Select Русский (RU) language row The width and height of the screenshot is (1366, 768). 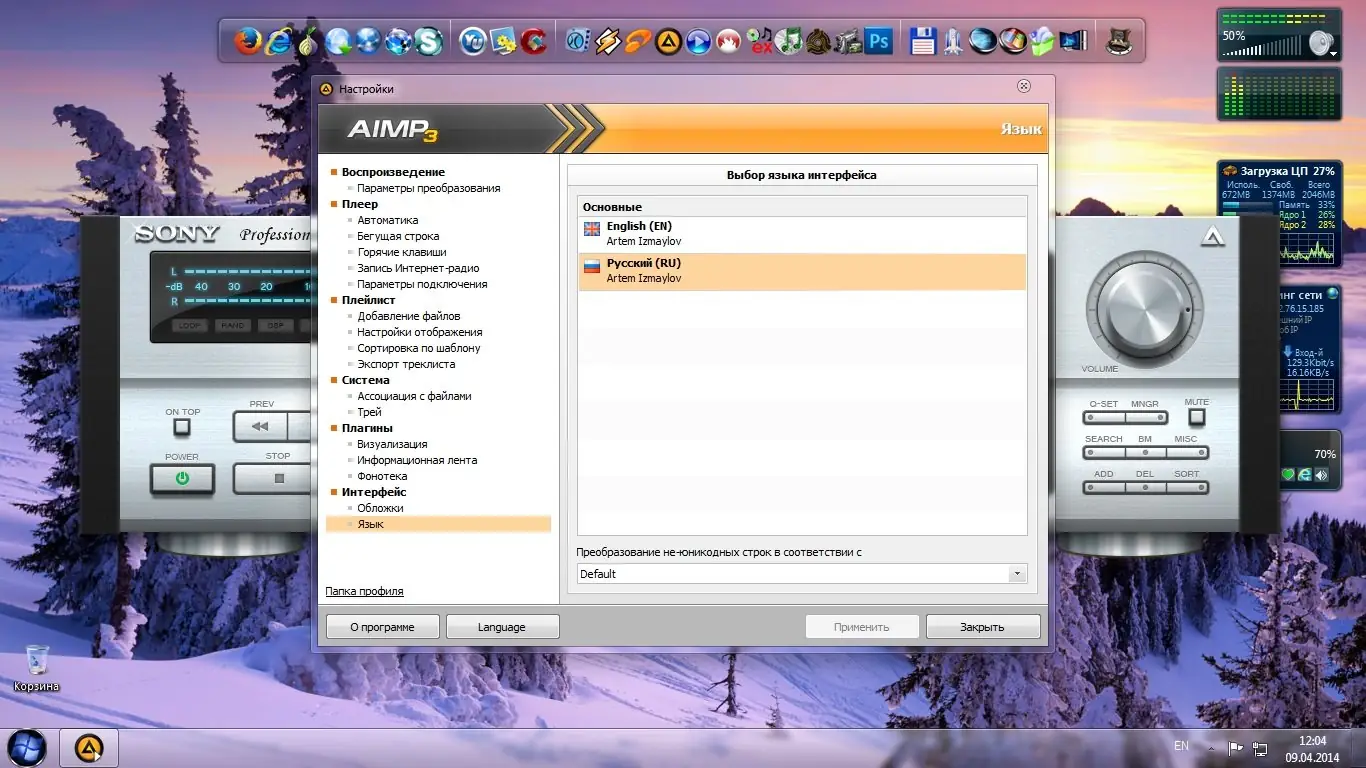802,272
